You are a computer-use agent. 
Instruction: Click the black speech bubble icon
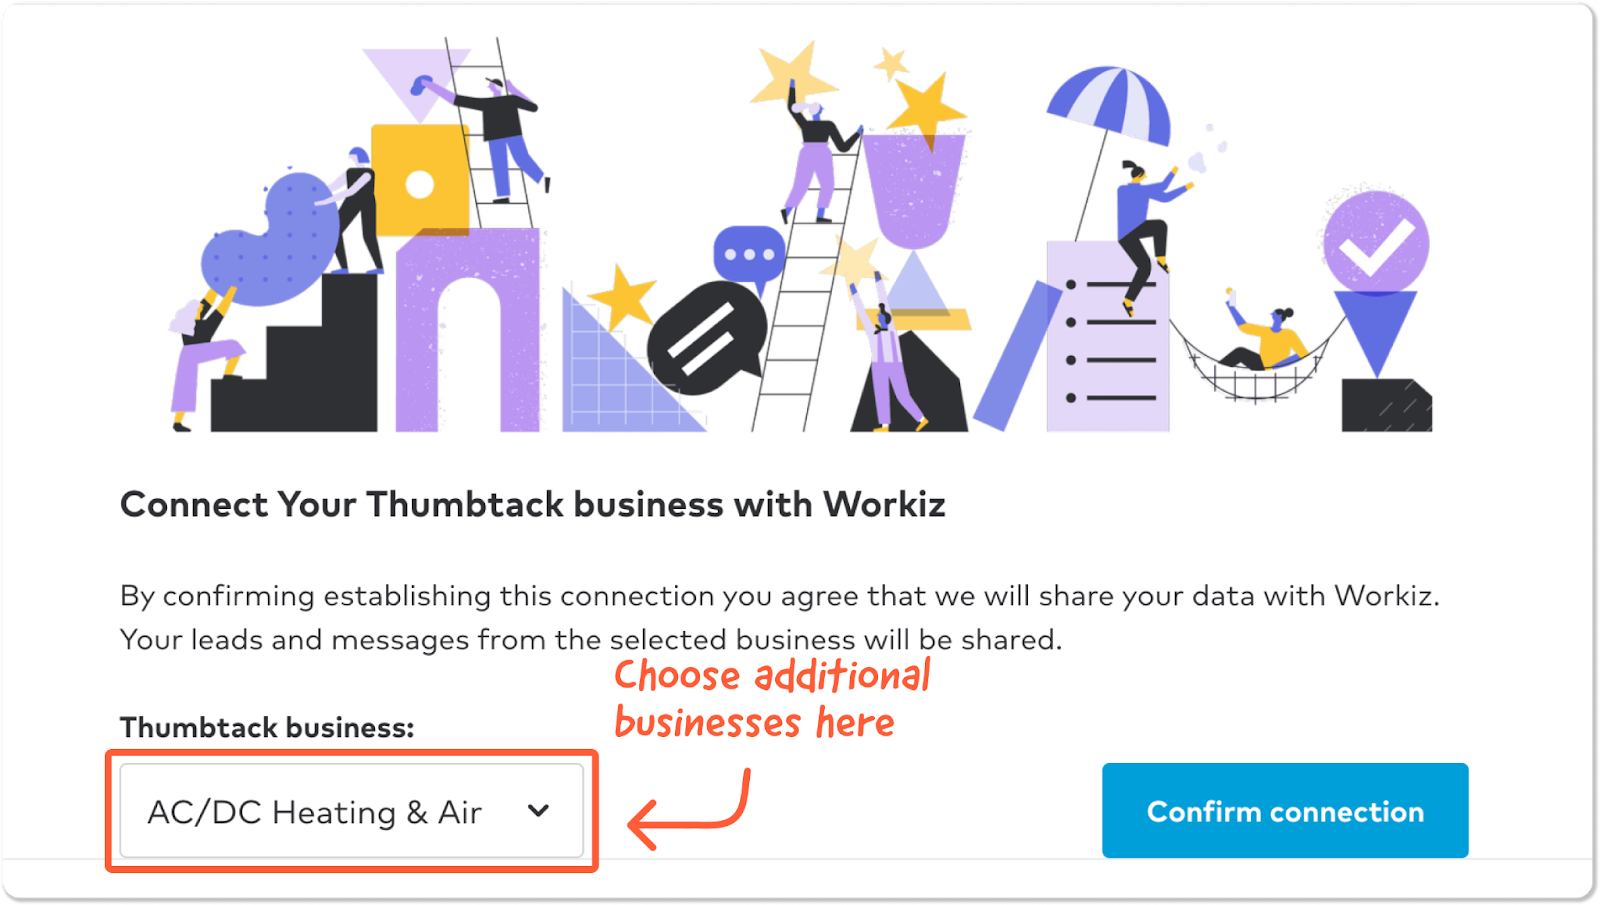pyautogui.click(x=707, y=339)
